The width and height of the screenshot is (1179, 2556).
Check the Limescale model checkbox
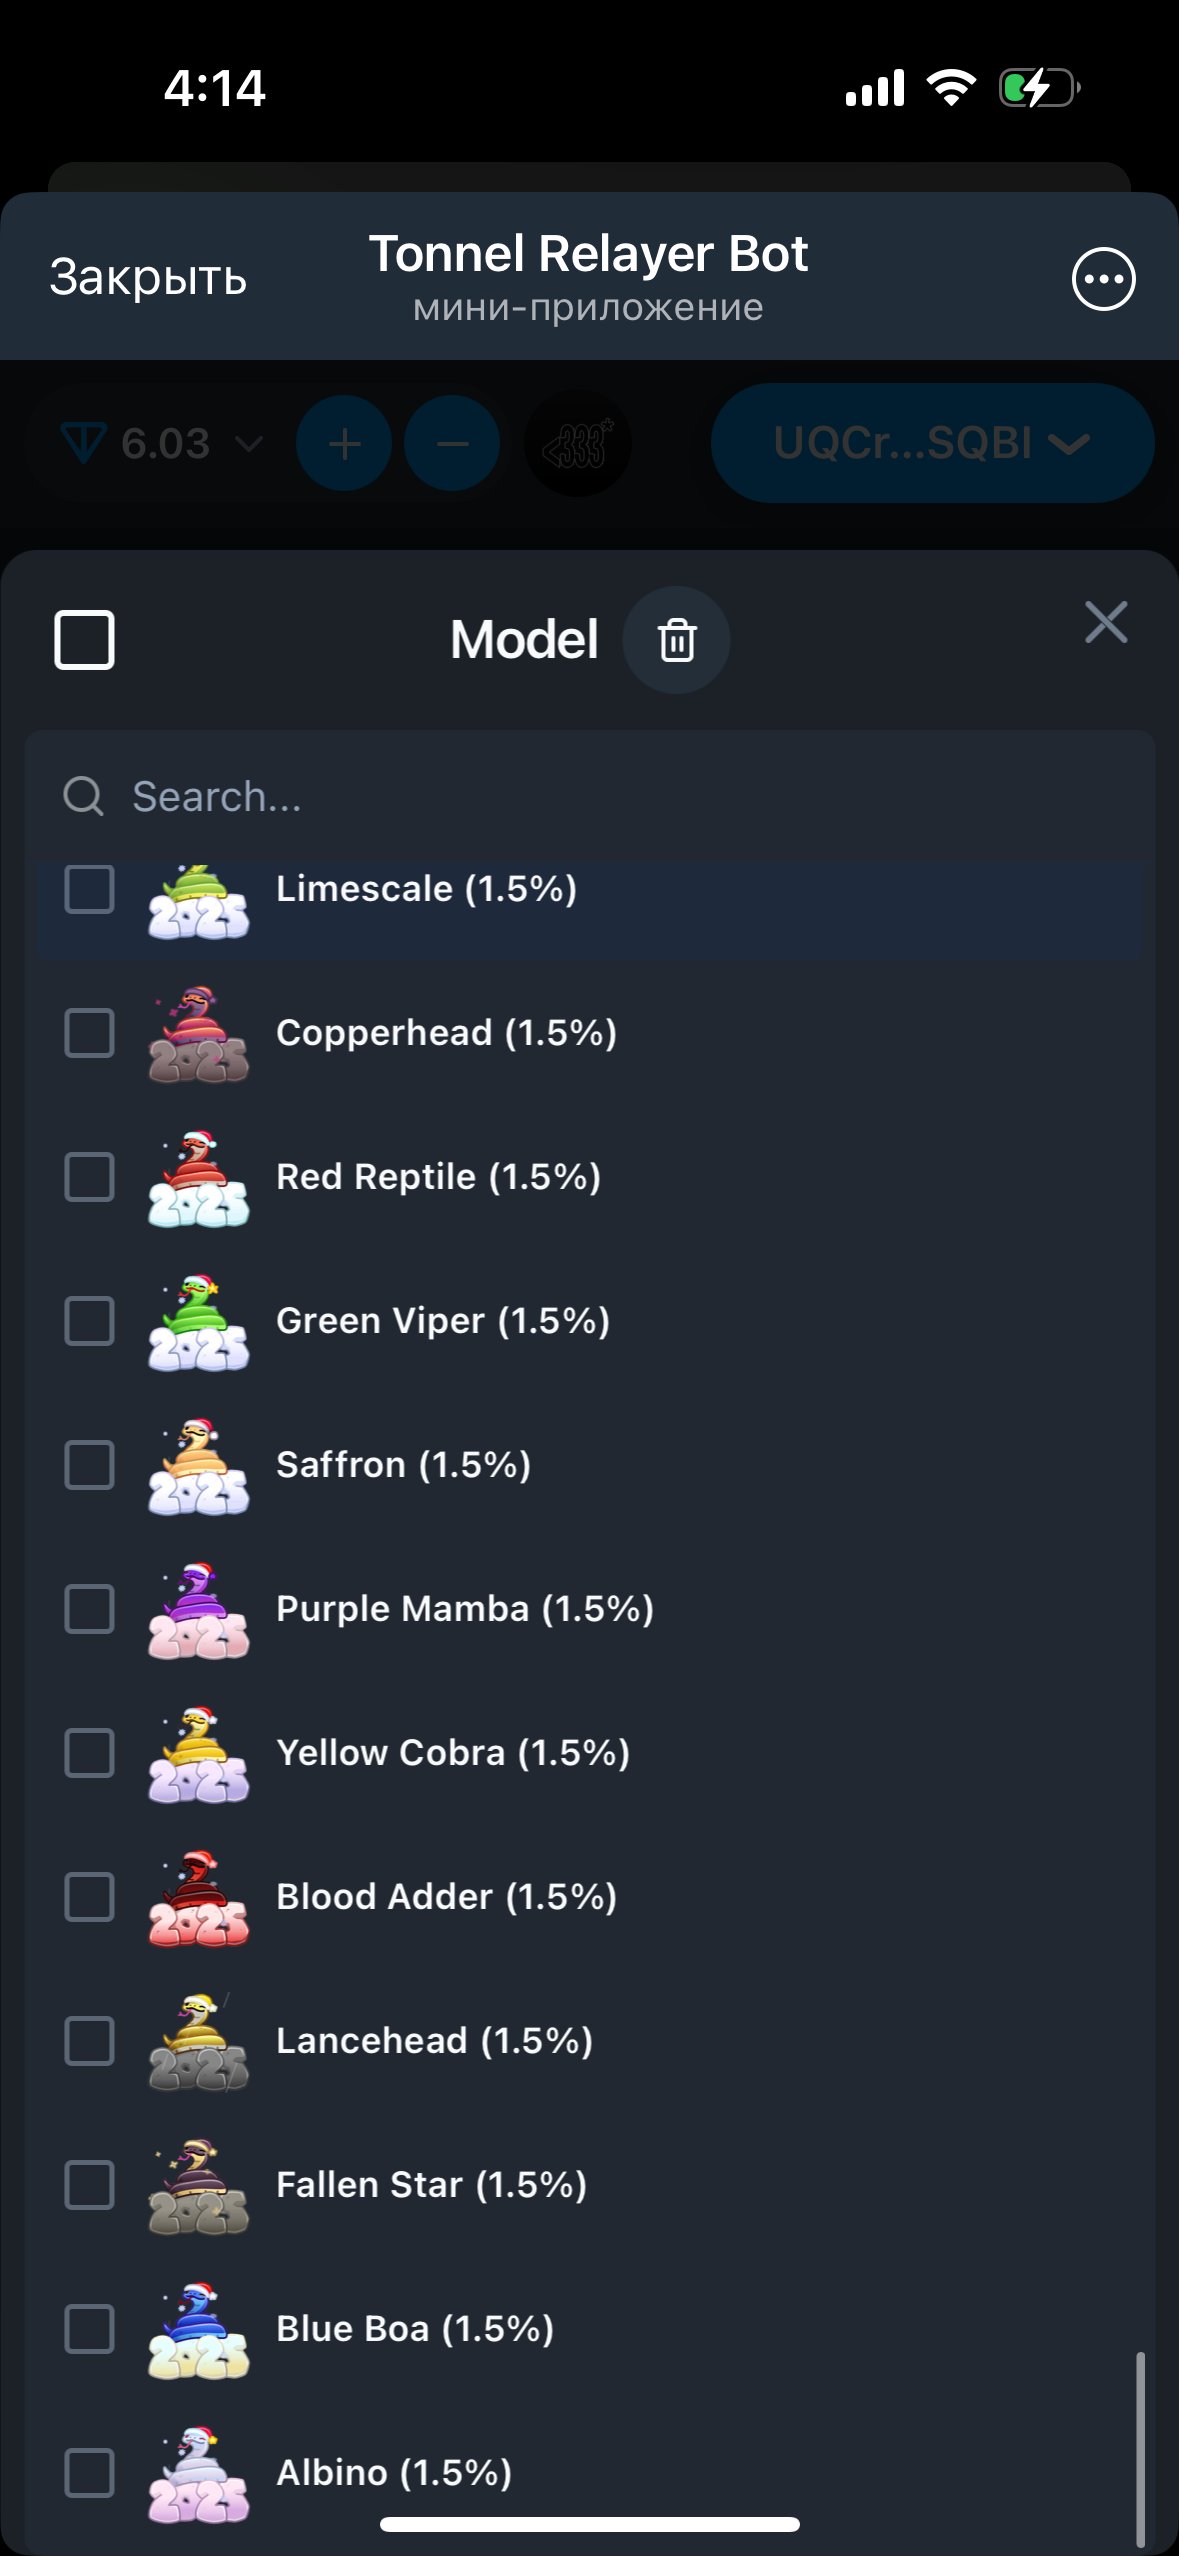click(89, 889)
